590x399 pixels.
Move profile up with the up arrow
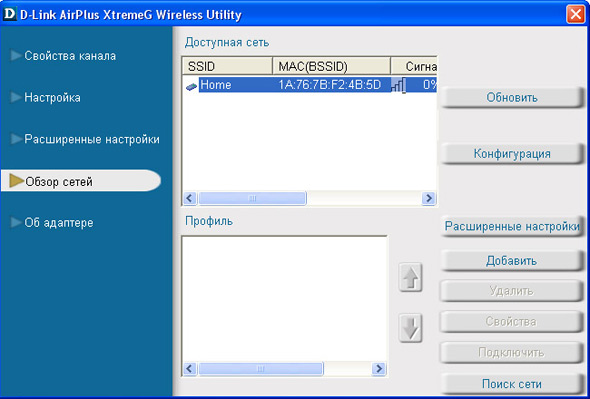click(x=410, y=277)
